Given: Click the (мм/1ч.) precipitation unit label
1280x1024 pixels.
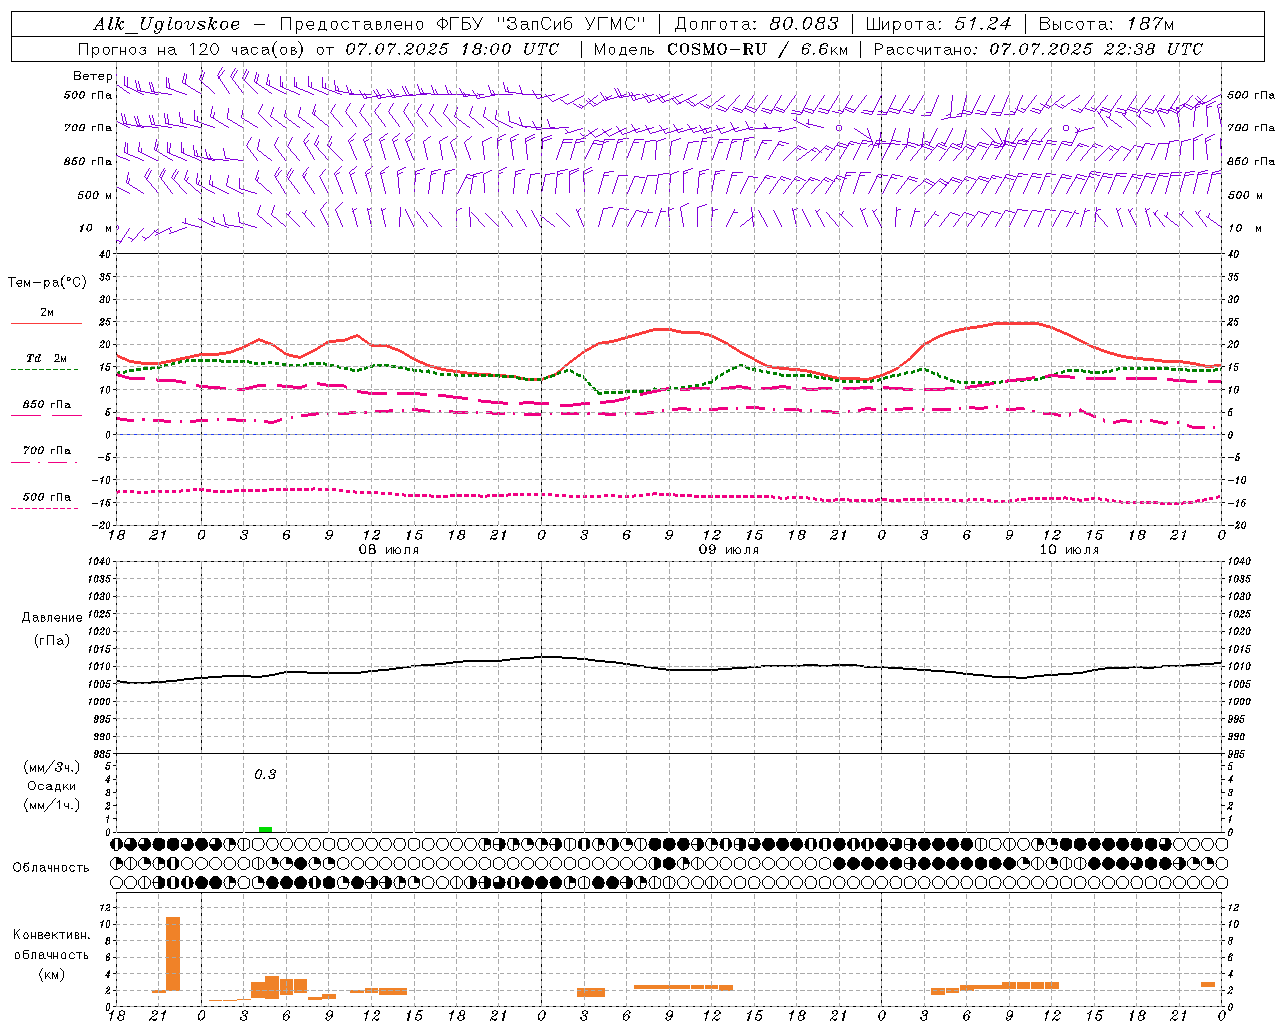Looking at the screenshot, I should click(x=52, y=805).
